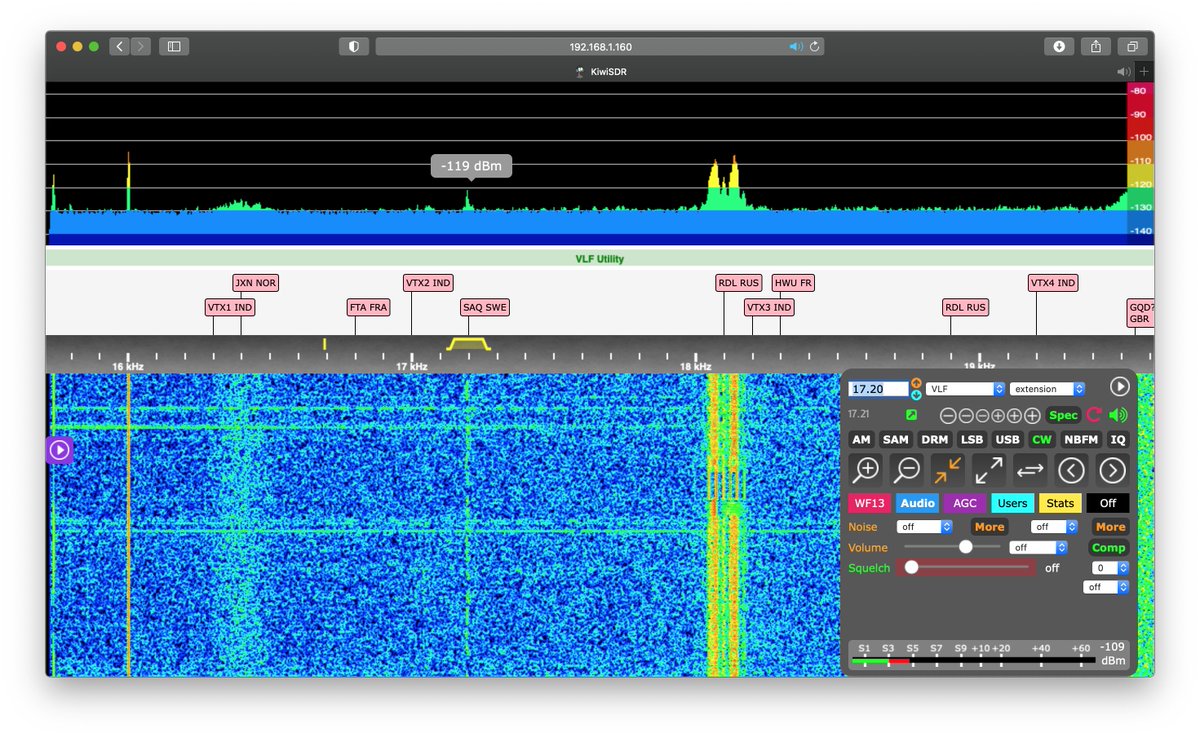Select DRM mode
Viewport: 1200px width, 737px height.
pos(934,439)
